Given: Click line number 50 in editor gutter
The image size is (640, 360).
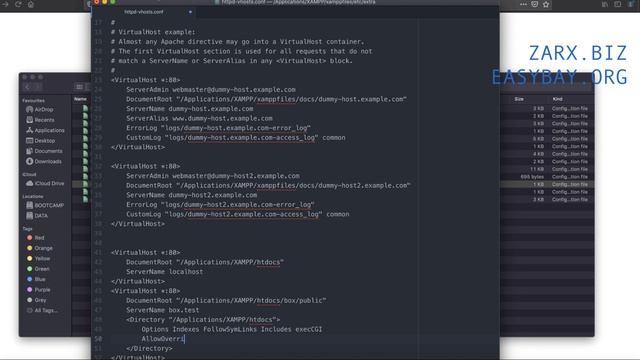Looking at the screenshot, I should click(98, 339).
